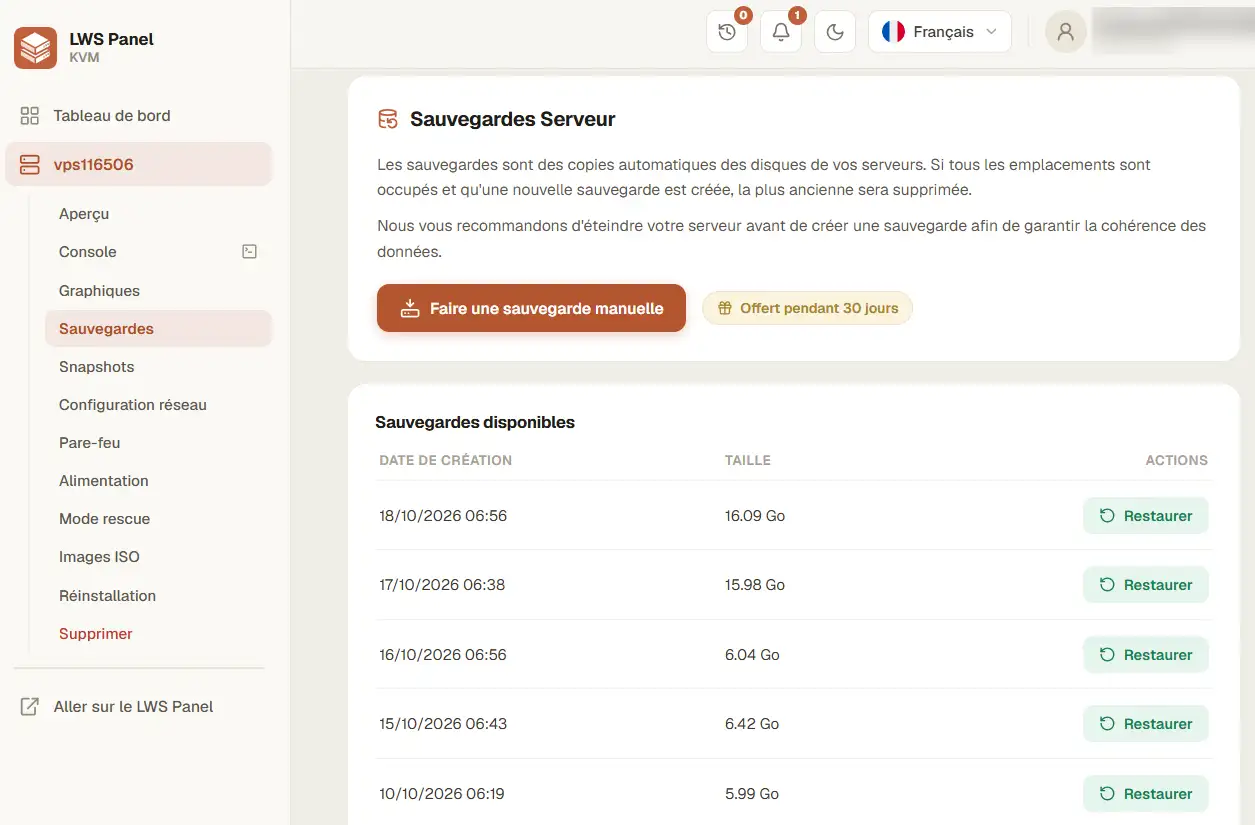1255x825 pixels.
Task: Restore the 15/10/2026 06:43 backup
Action: coord(1146,724)
